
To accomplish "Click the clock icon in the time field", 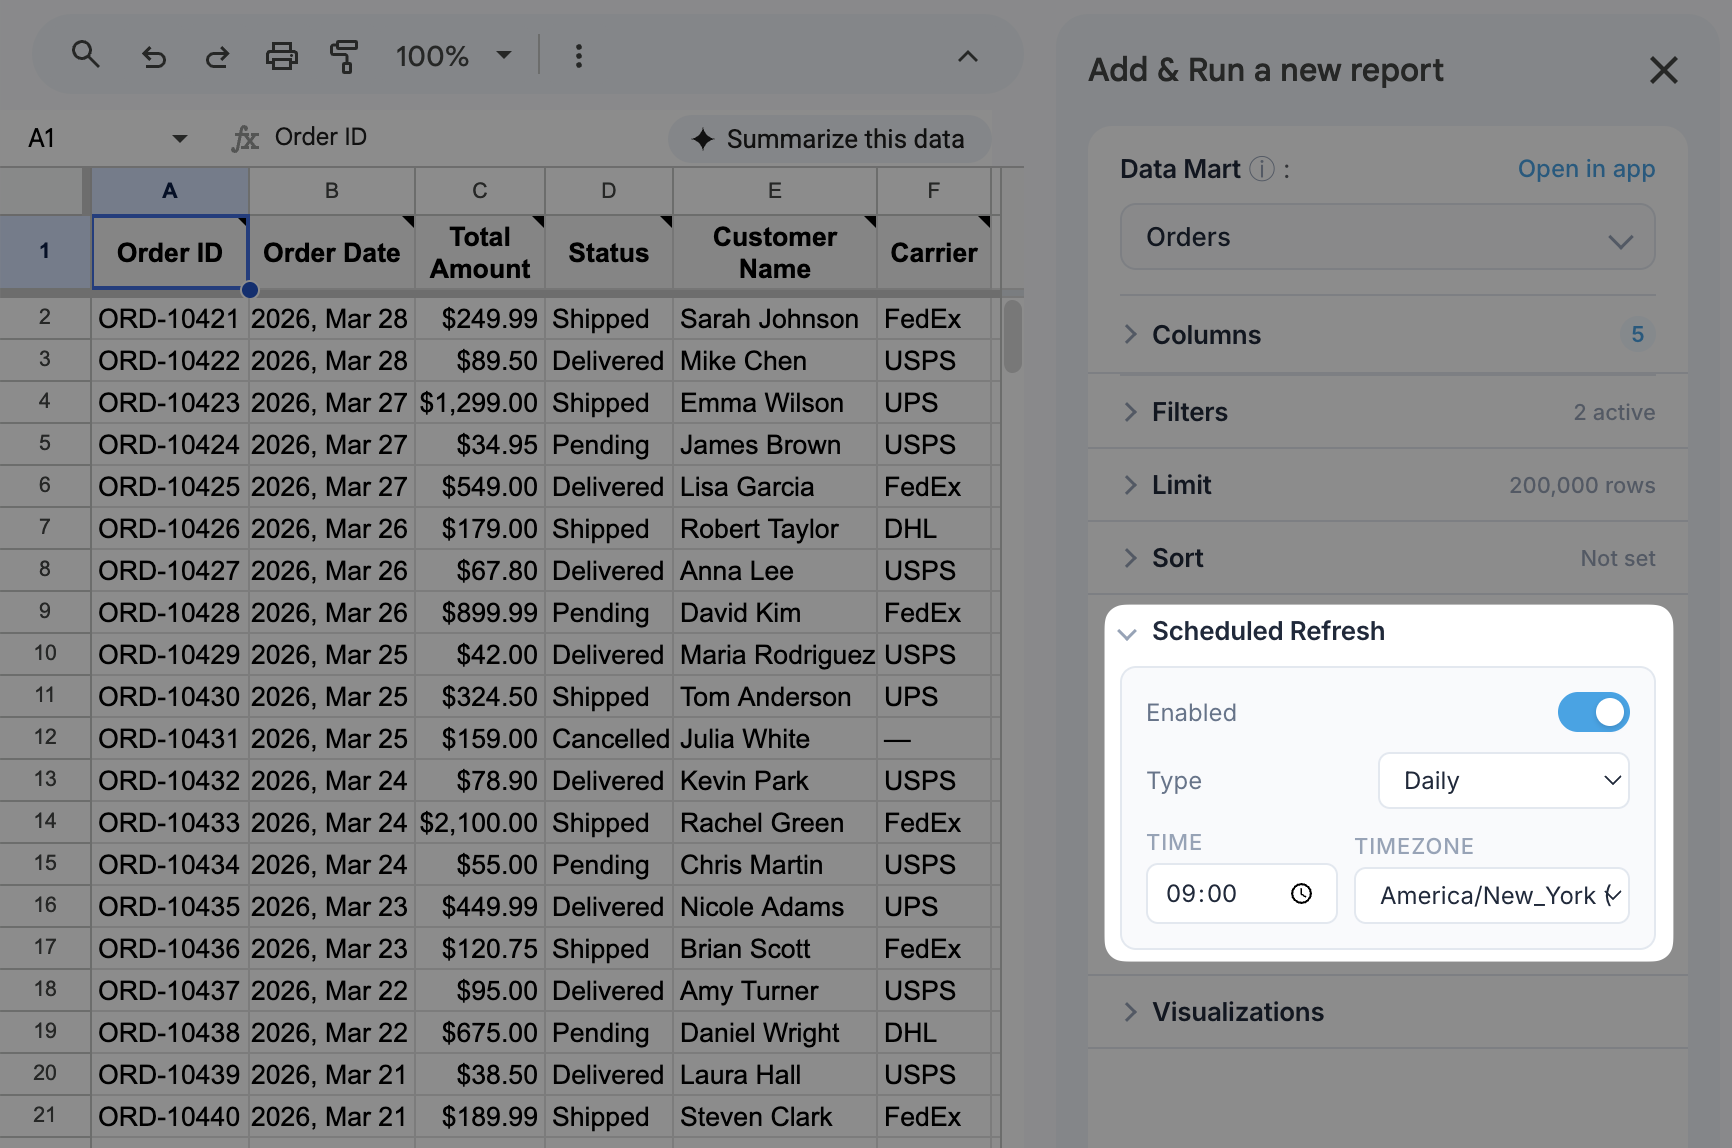I will coord(1301,894).
